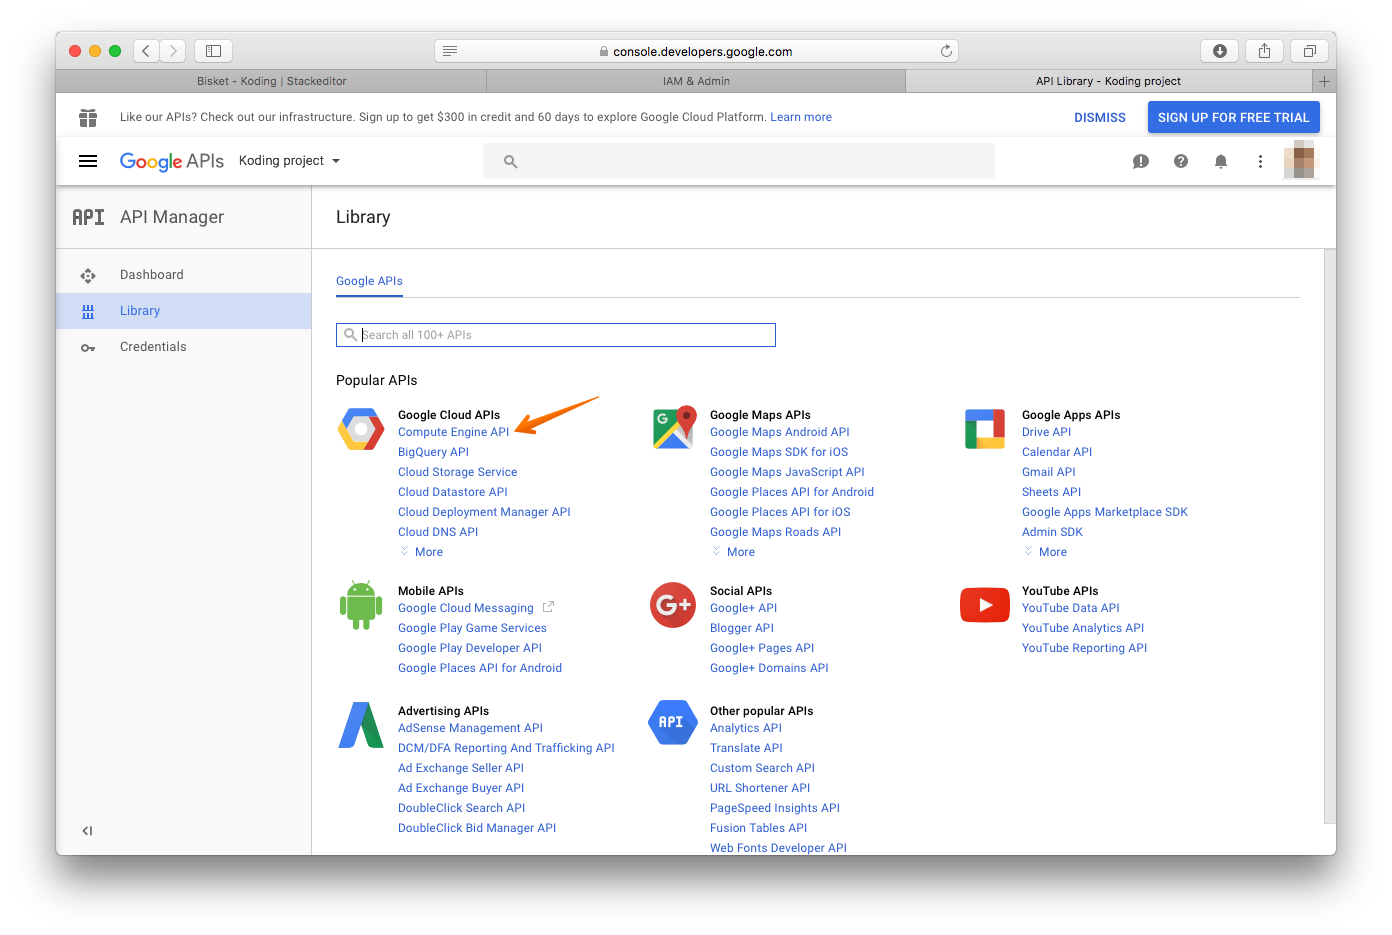
Task: Open the notifications bell
Action: click(x=1221, y=161)
